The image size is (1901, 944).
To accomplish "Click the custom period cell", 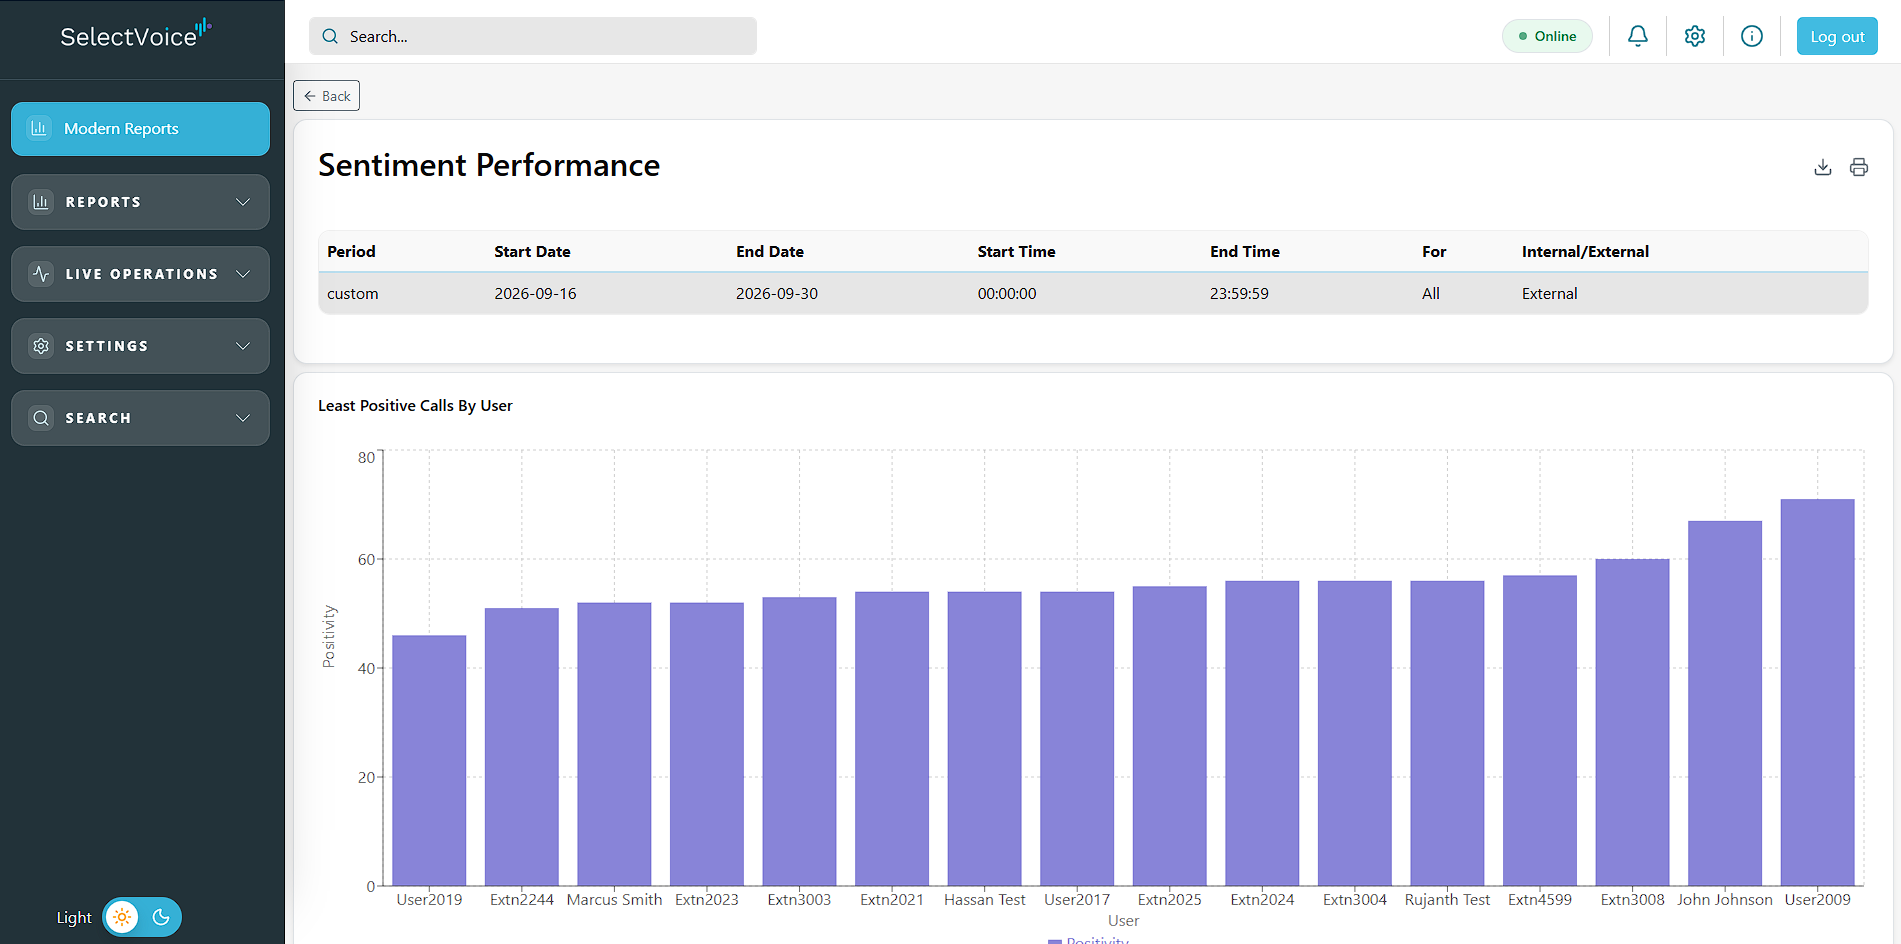I will (x=353, y=294).
